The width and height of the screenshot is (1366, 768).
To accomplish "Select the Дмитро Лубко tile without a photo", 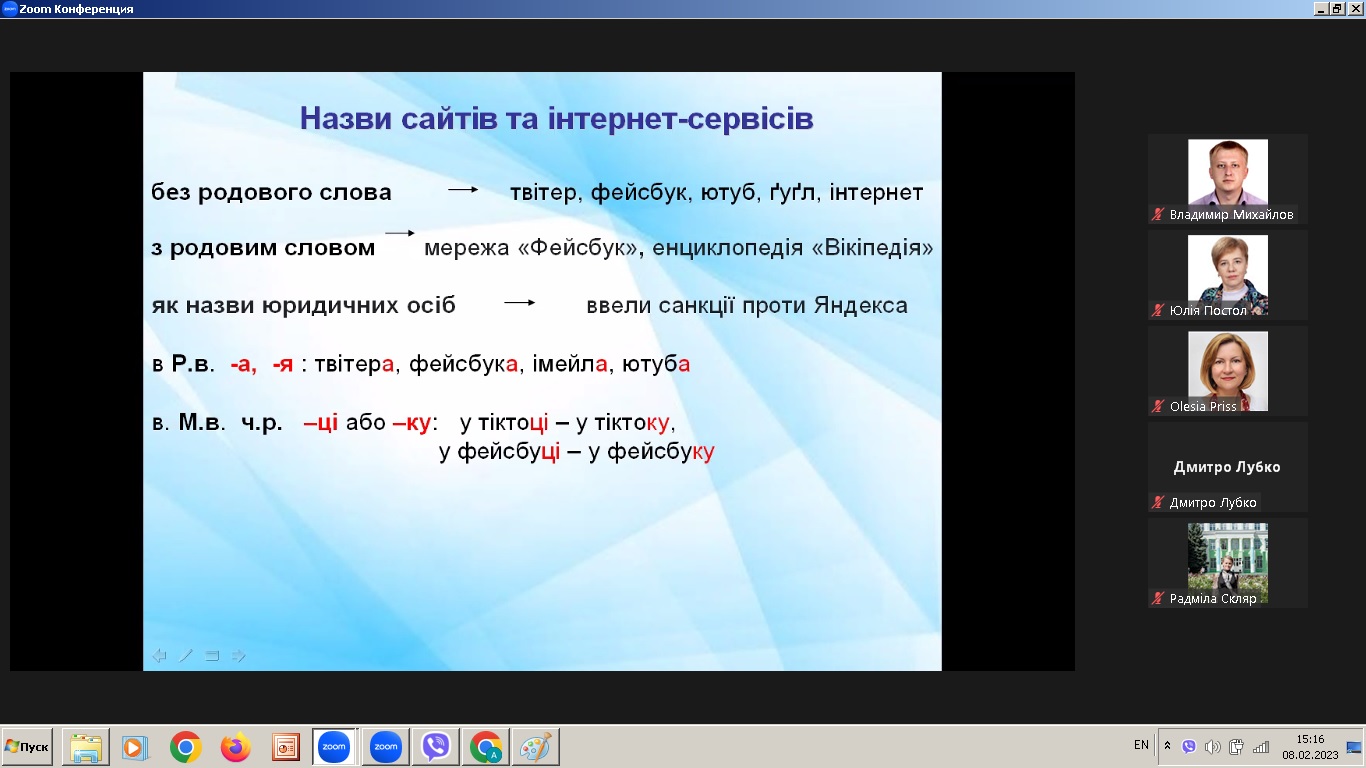I will (x=1228, y=467).
